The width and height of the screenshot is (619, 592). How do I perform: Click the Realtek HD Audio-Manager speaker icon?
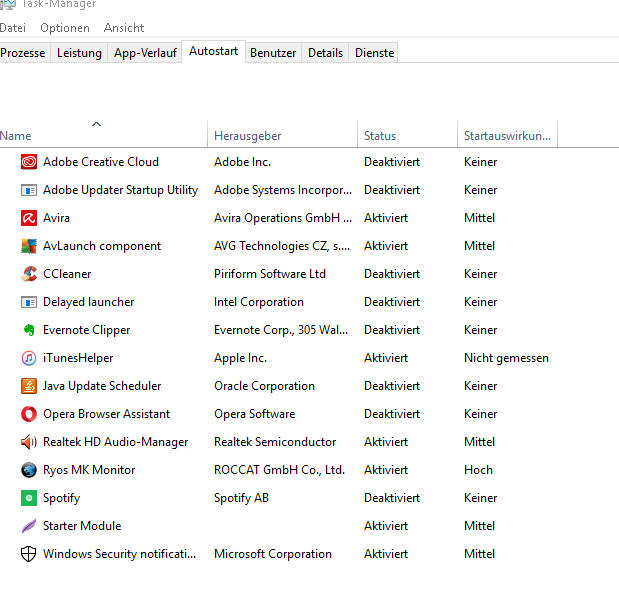coord(29,442)
